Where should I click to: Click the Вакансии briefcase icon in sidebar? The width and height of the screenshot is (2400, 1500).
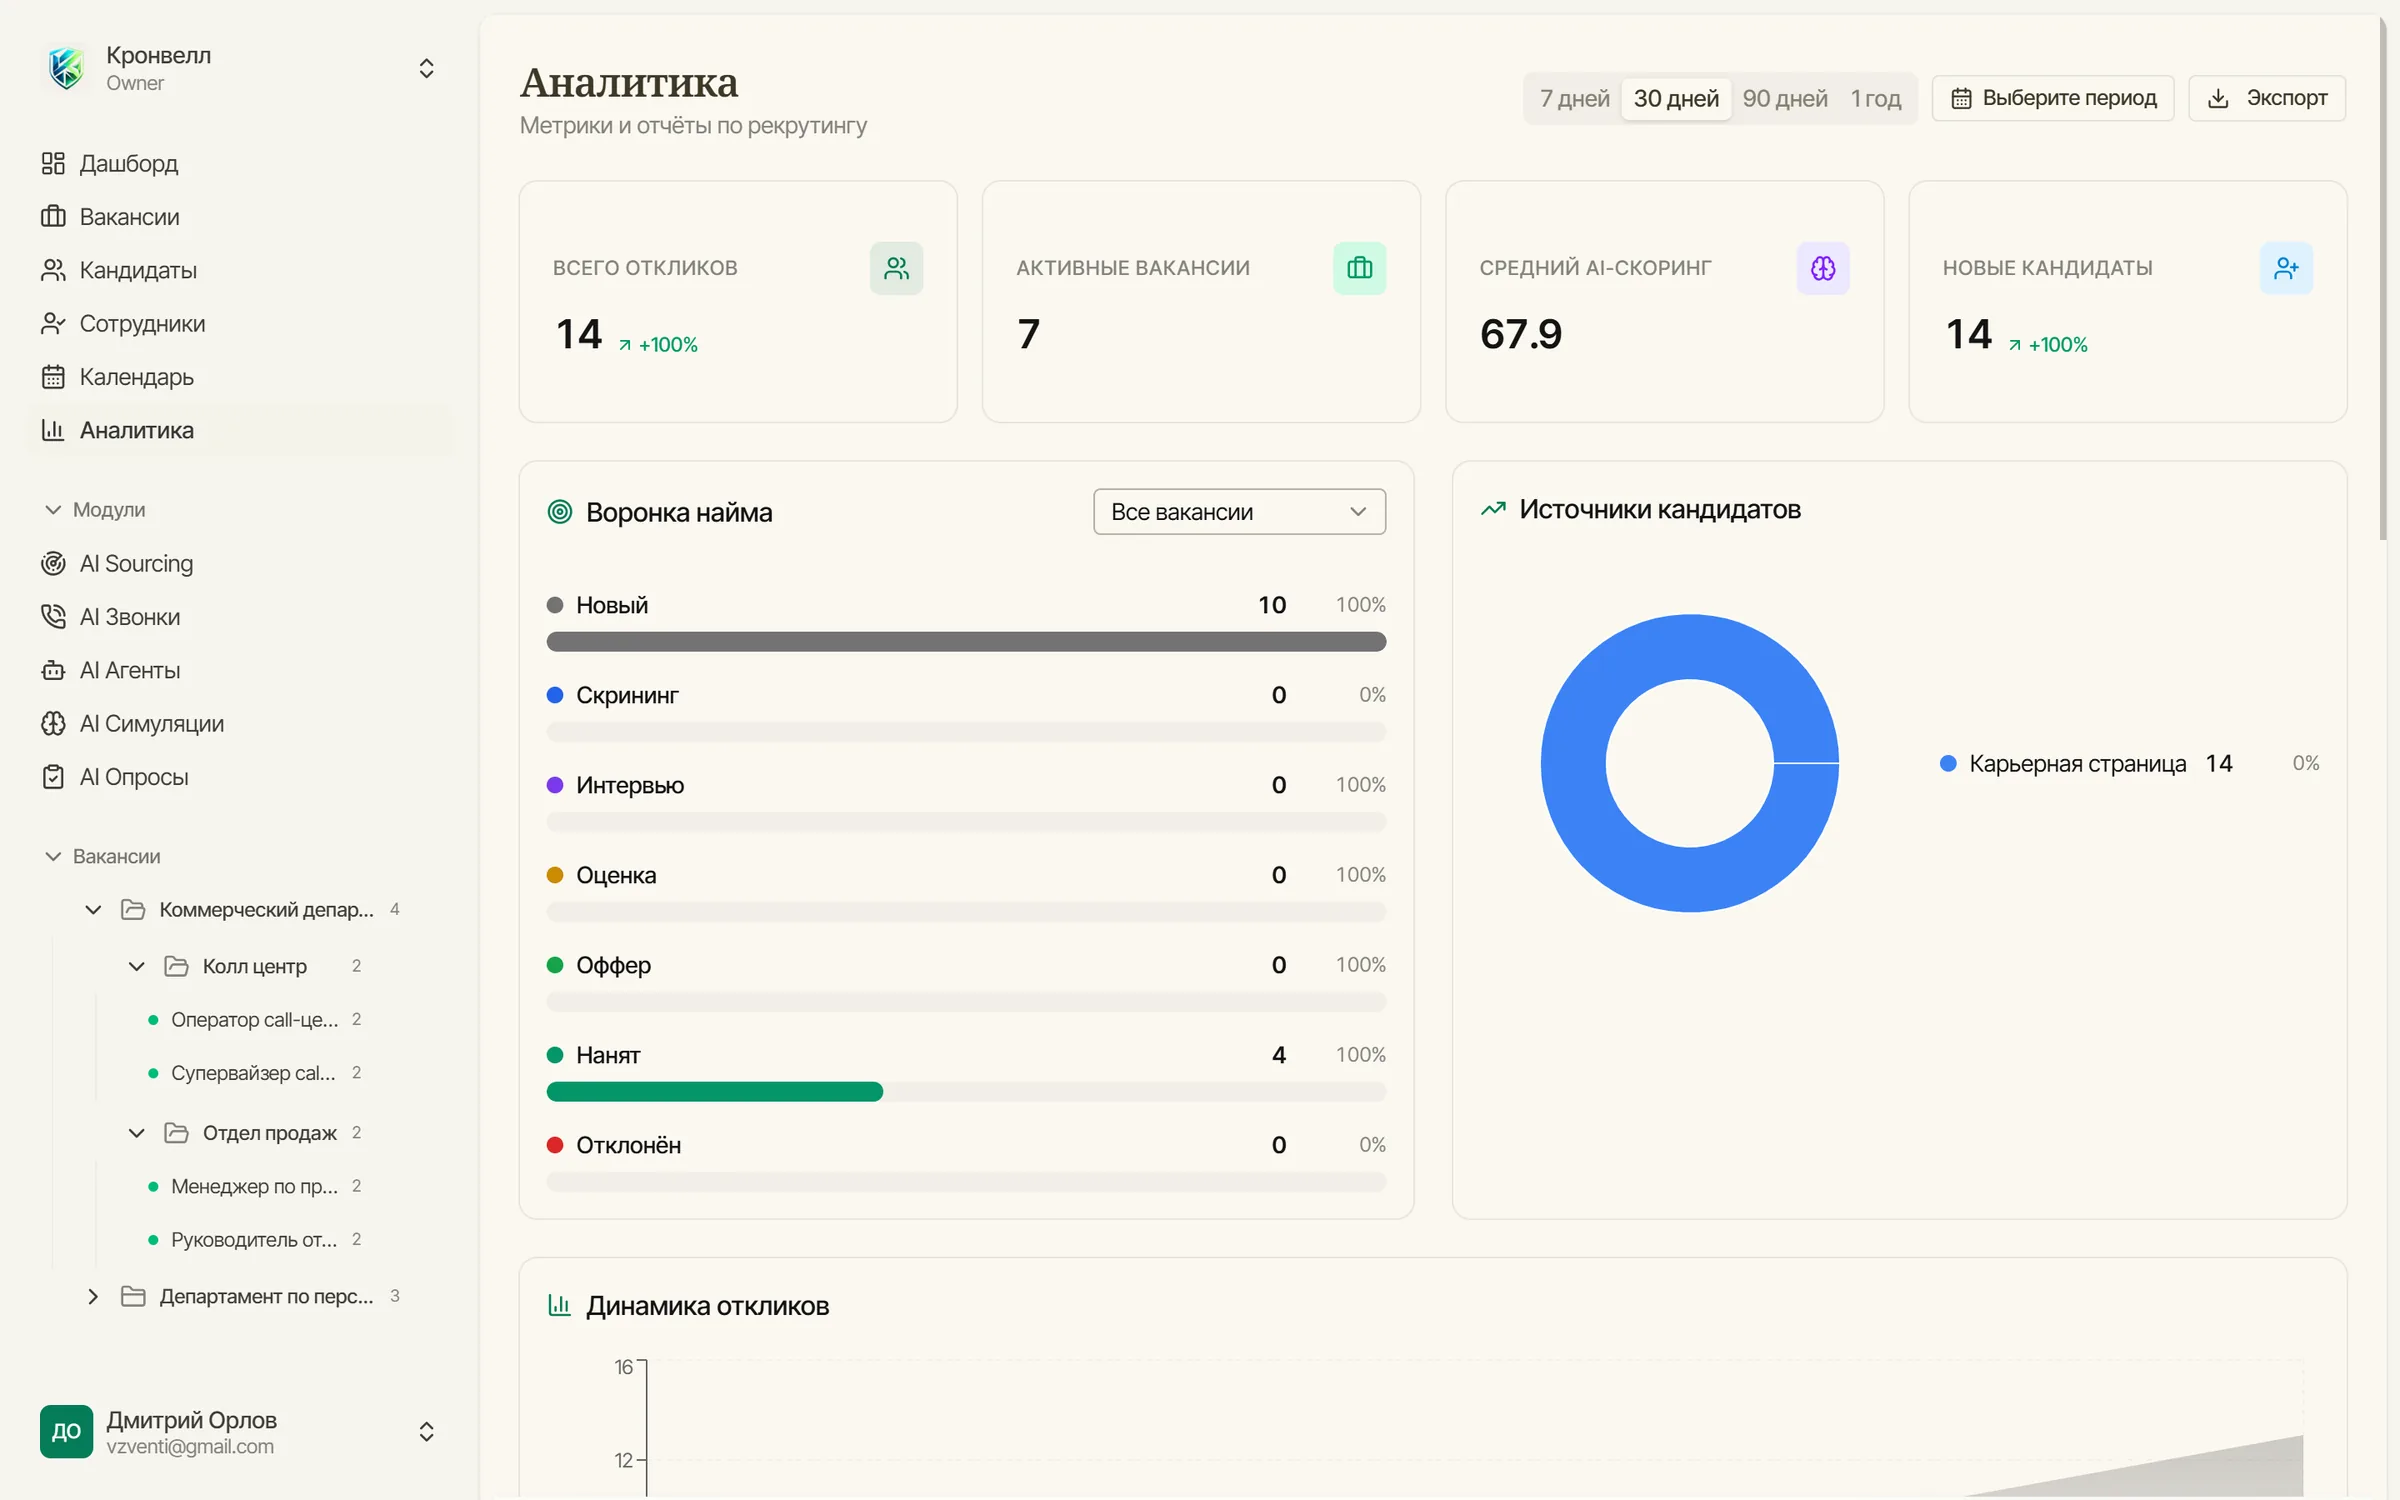[x=53, y=216]
